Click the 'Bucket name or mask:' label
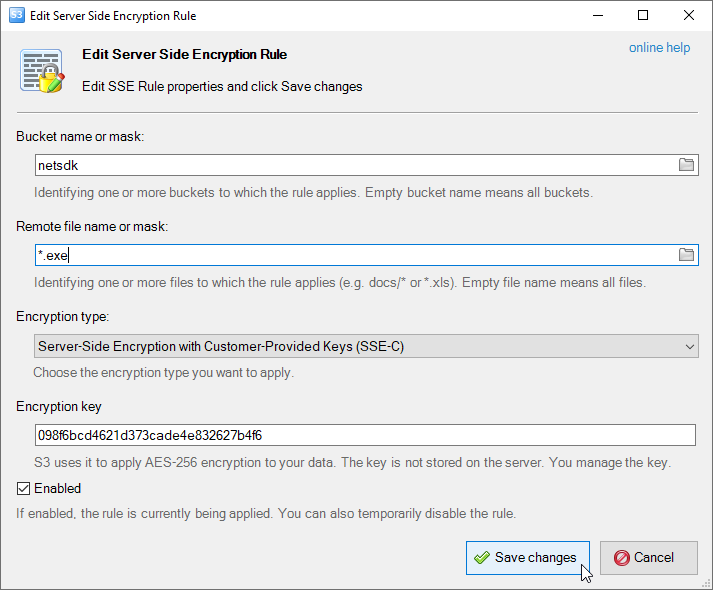 (x=80, y=136)
